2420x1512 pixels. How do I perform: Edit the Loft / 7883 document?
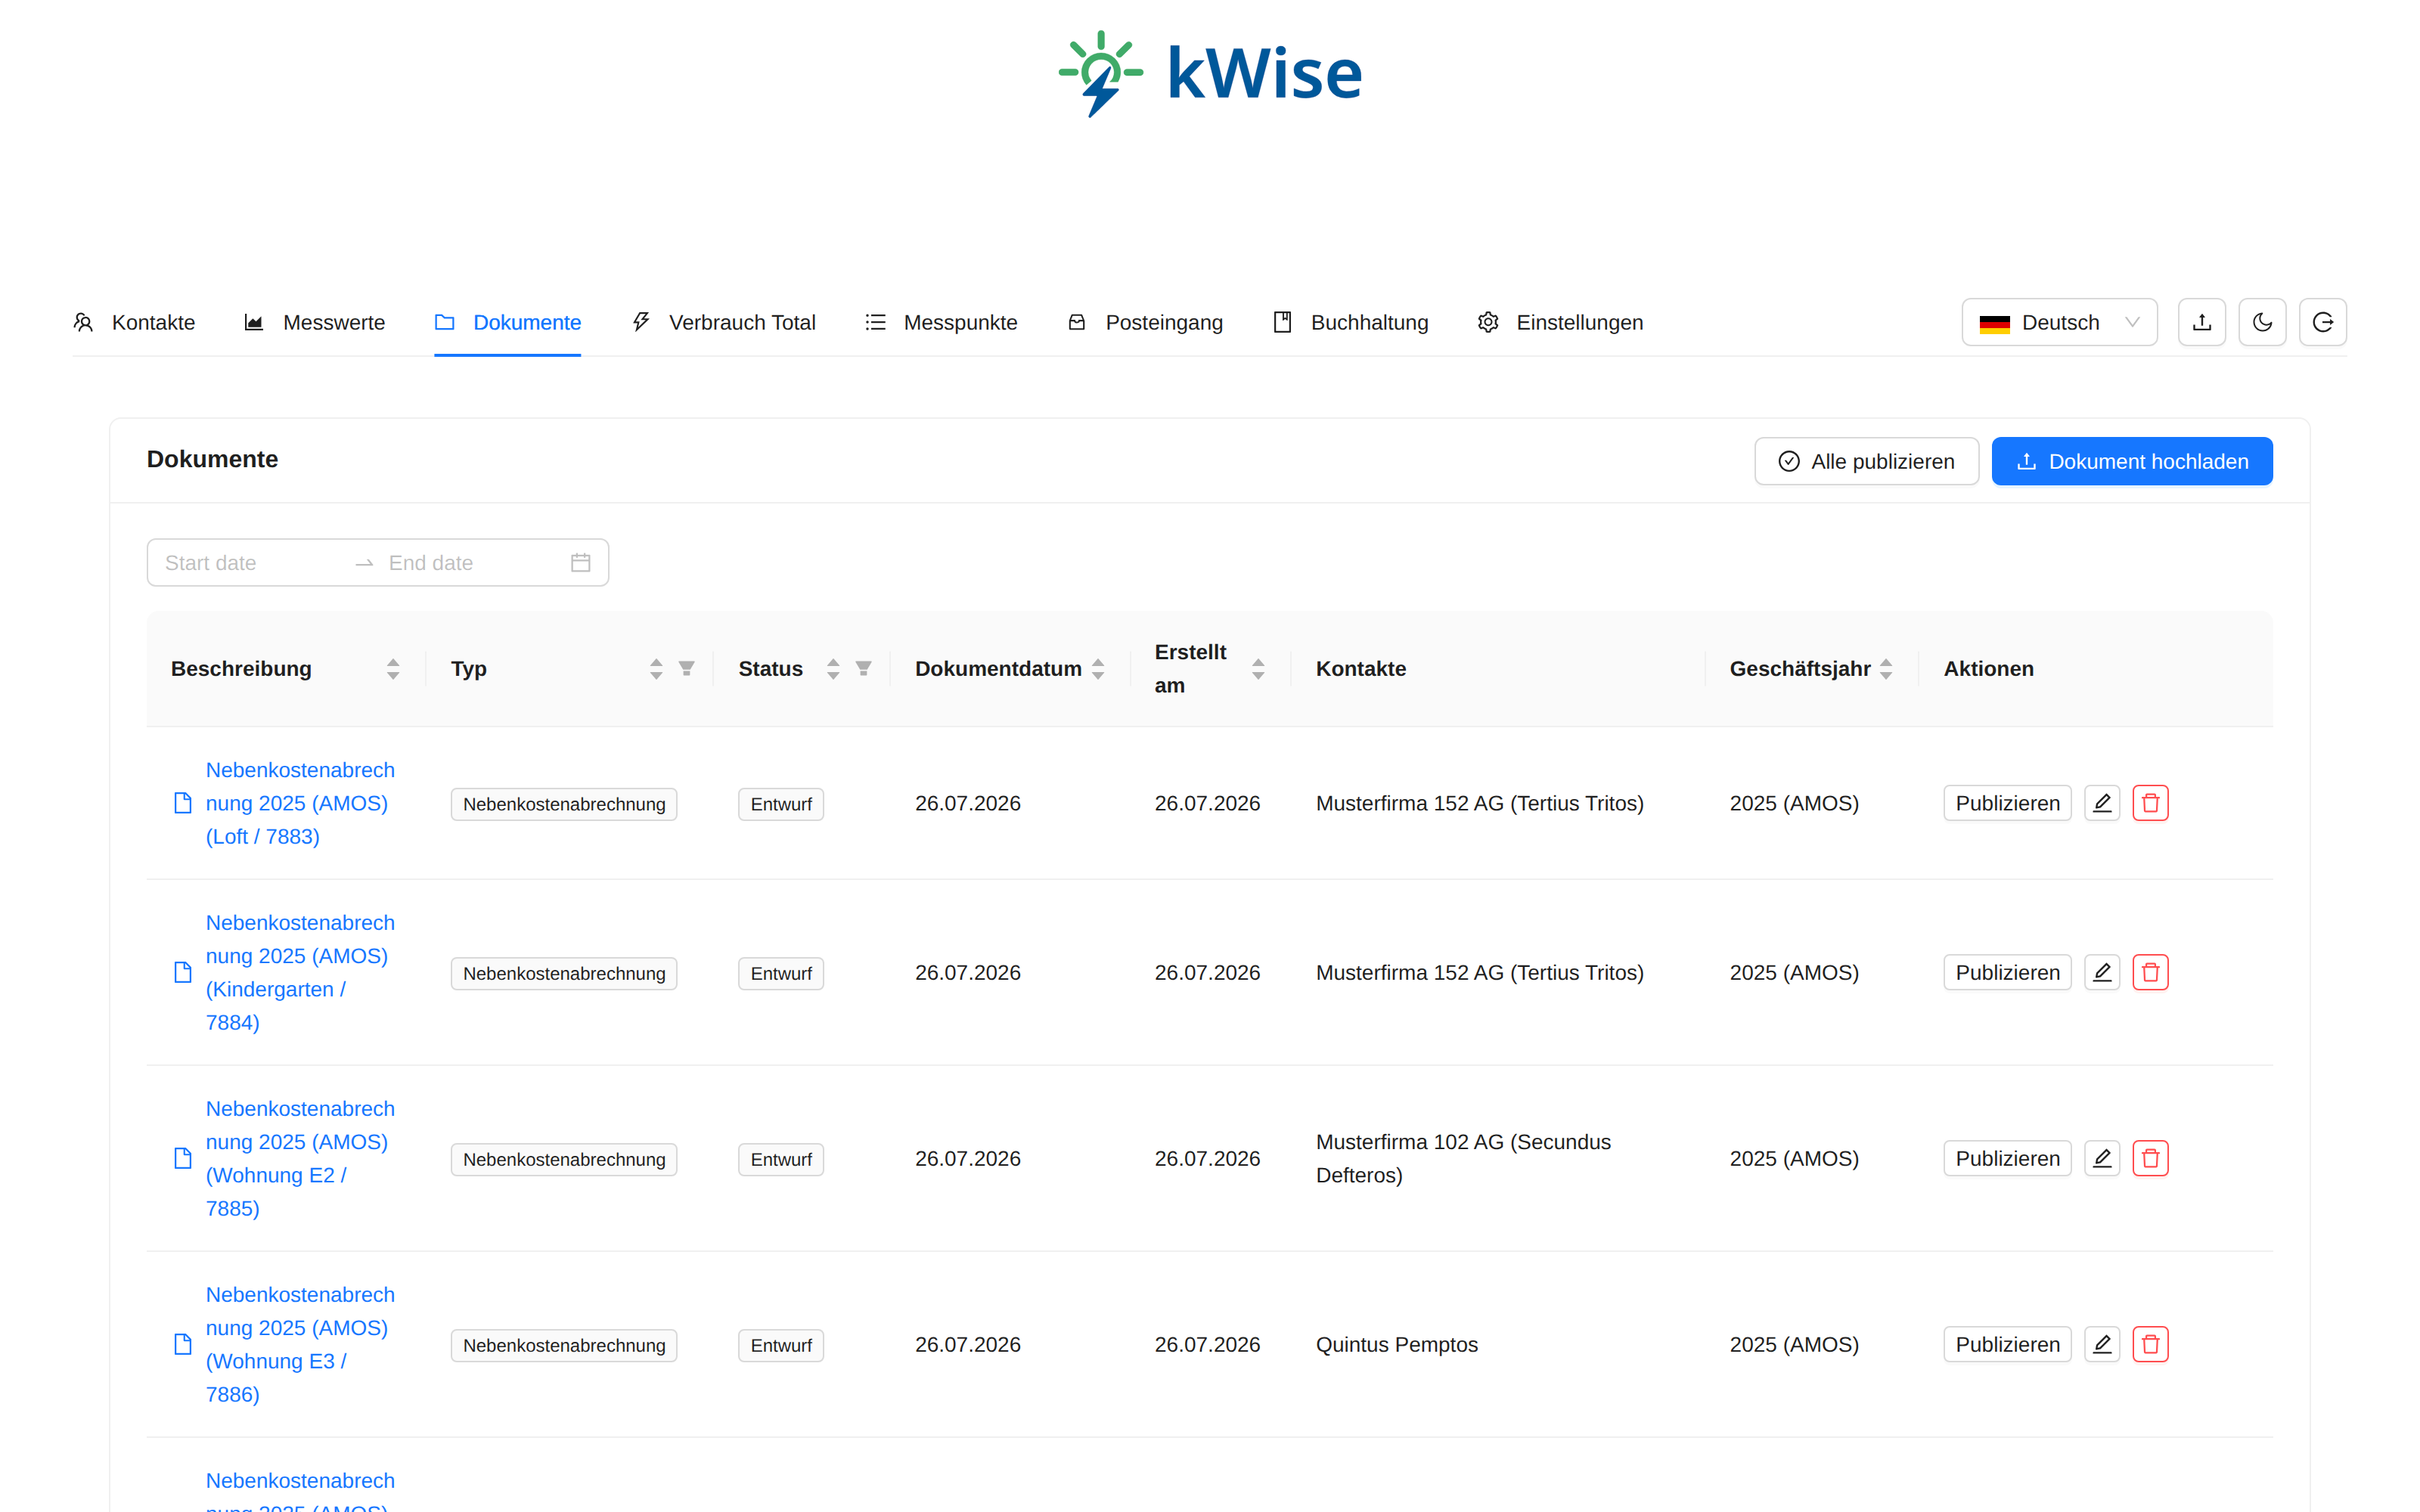pos(2102,803)
